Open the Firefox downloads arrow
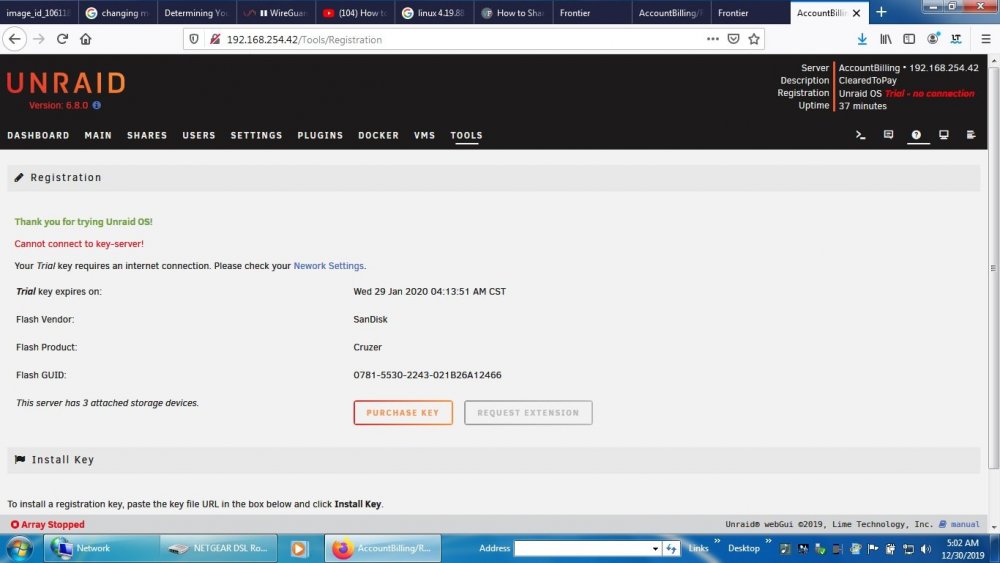The width and height of the screenshot is (1000, 563). coord(862,39)
